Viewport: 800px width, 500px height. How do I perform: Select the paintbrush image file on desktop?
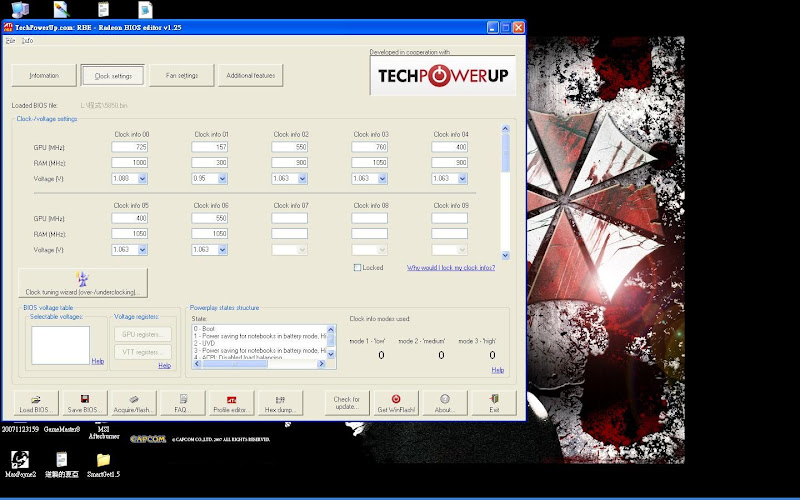61,9
